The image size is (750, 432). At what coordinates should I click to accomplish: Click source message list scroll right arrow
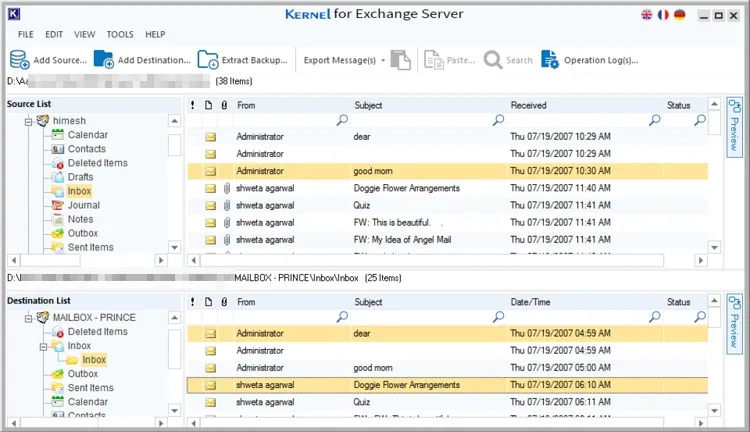click(x=701, y=260)
